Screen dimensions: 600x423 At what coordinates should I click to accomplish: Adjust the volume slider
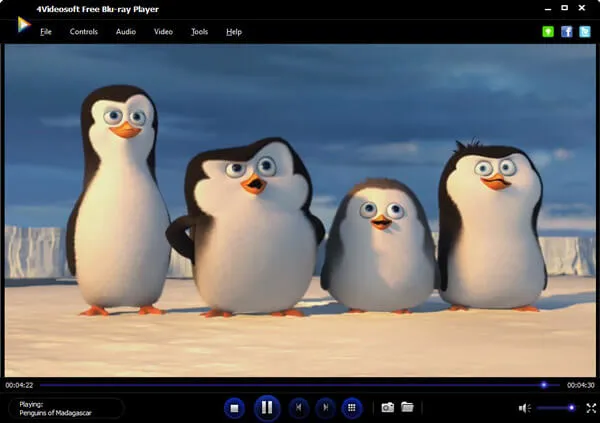[555, 408]
